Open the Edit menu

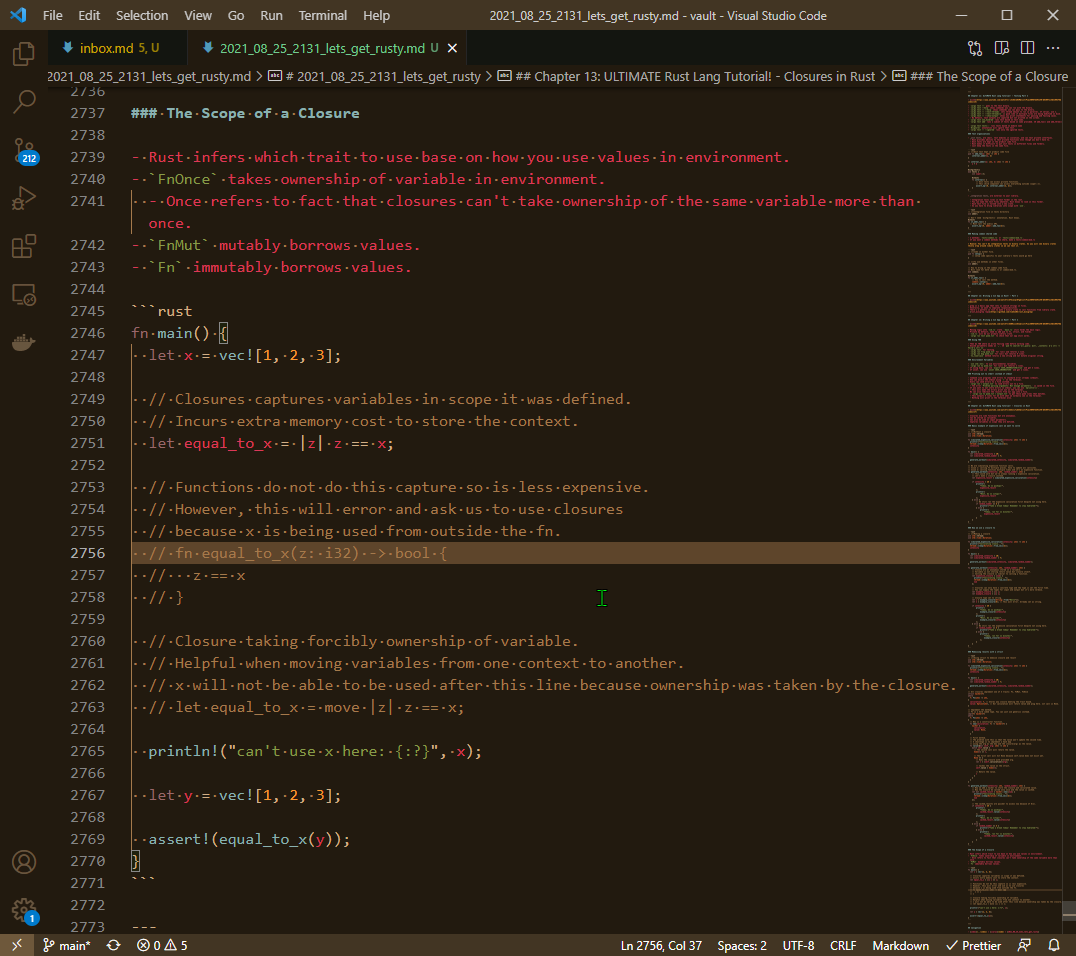[89, 15]
